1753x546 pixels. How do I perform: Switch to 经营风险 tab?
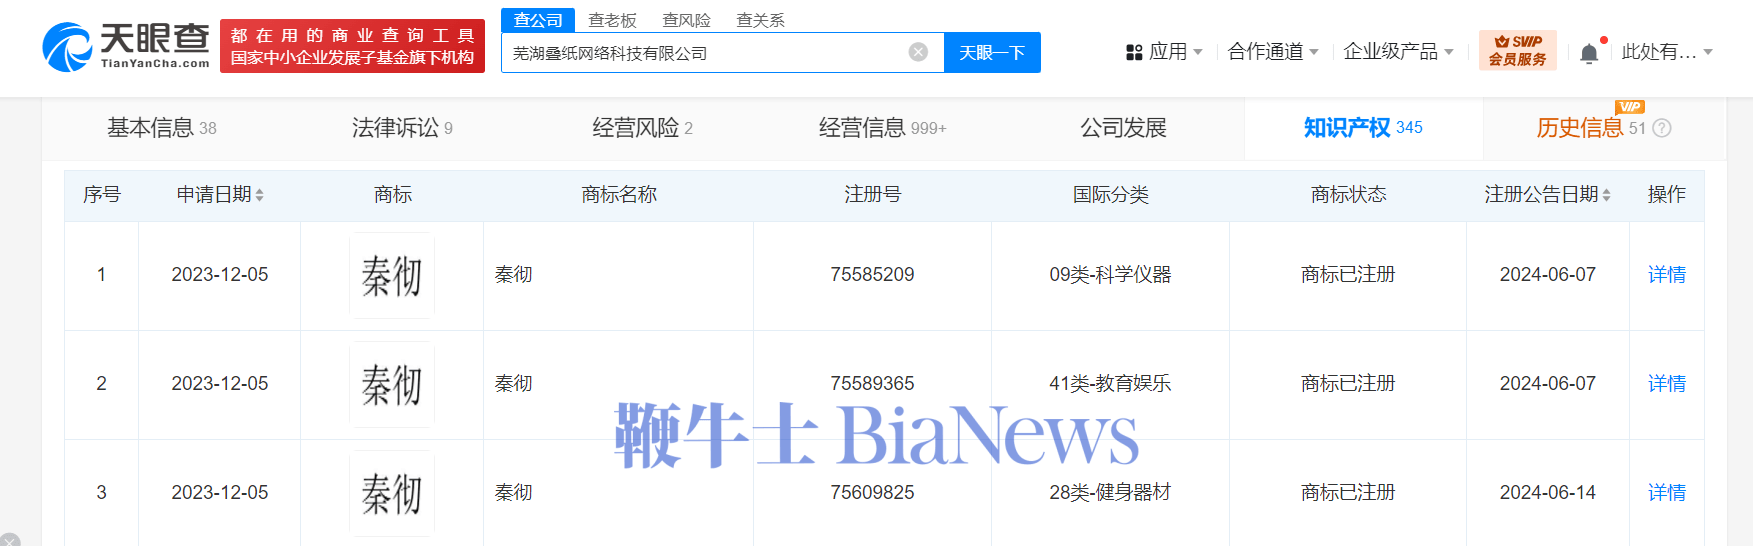[x=642, y=128]
